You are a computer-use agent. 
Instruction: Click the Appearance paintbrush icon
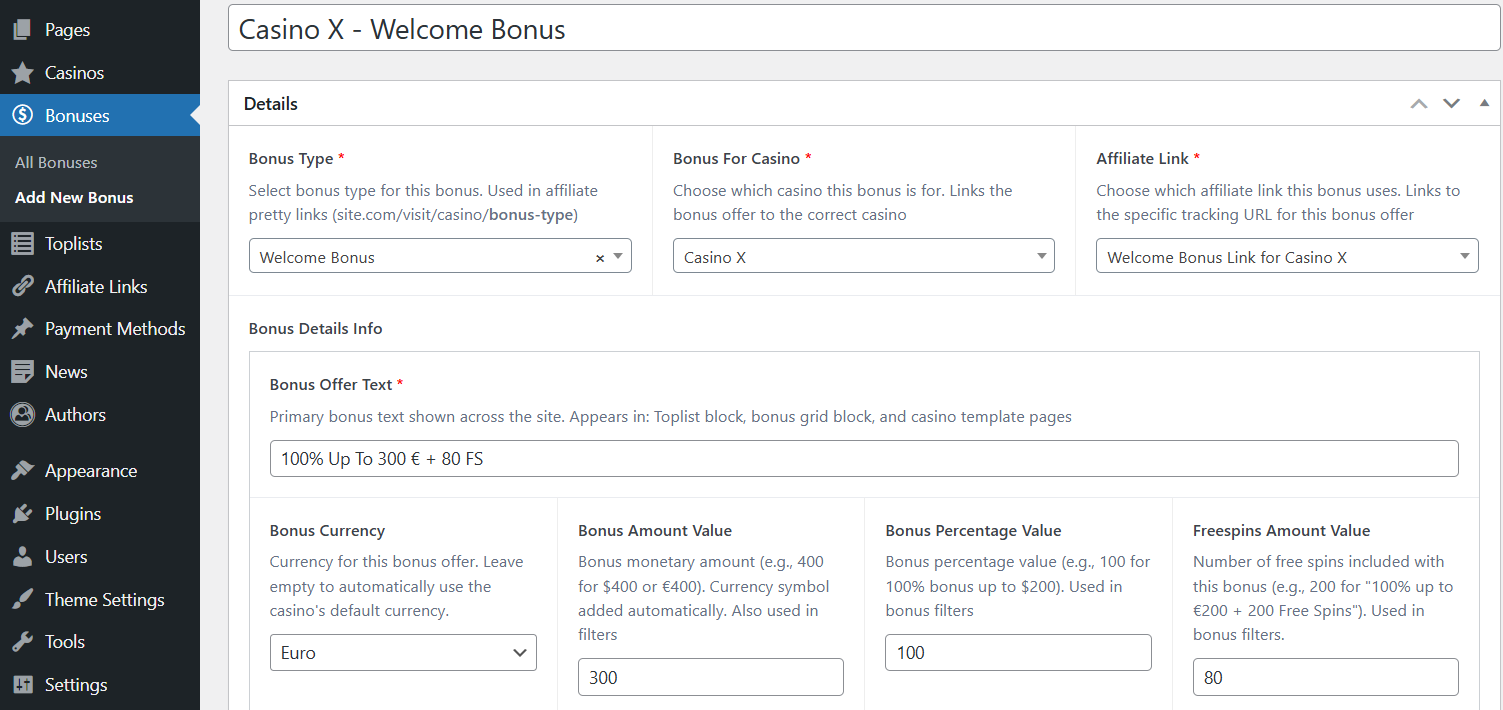coord(22,471)
